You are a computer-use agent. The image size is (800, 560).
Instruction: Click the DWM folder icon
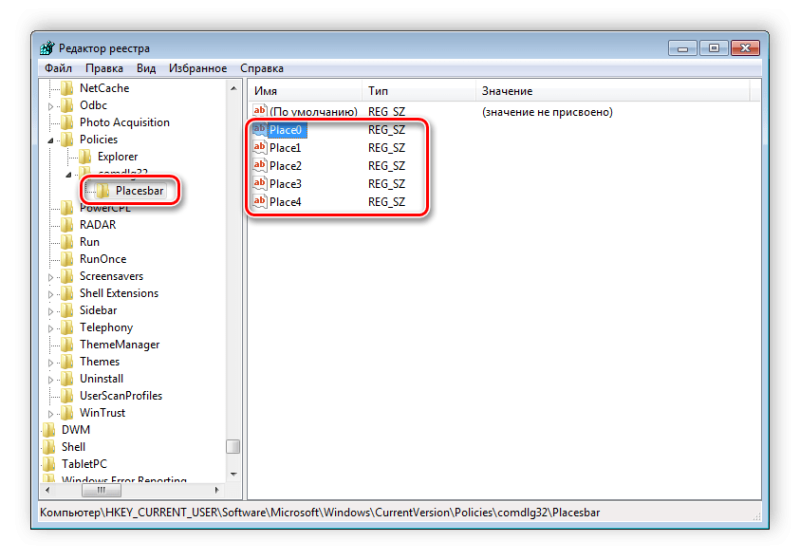coord(49,430)
